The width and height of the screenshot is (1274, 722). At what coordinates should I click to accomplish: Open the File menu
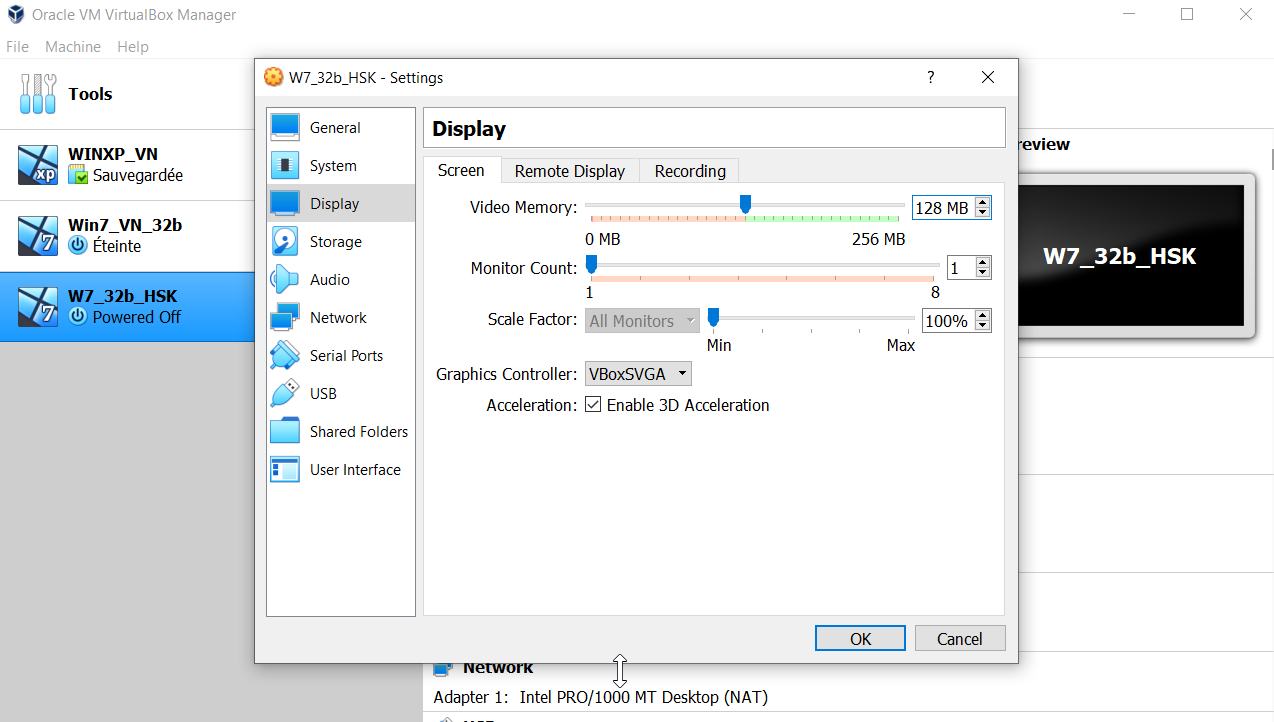[18, 46]
